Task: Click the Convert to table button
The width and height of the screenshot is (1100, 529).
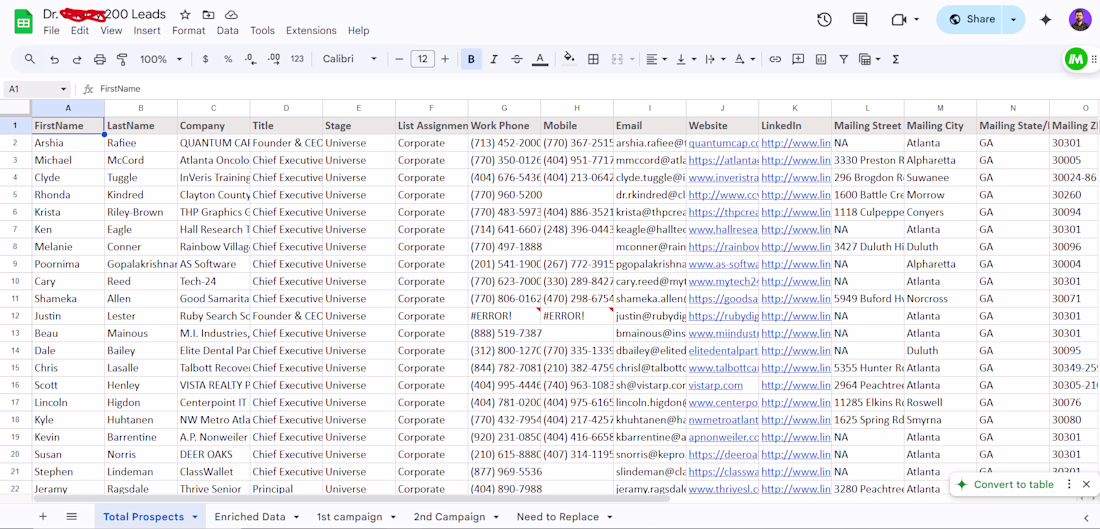Action: pos(1005,484)
